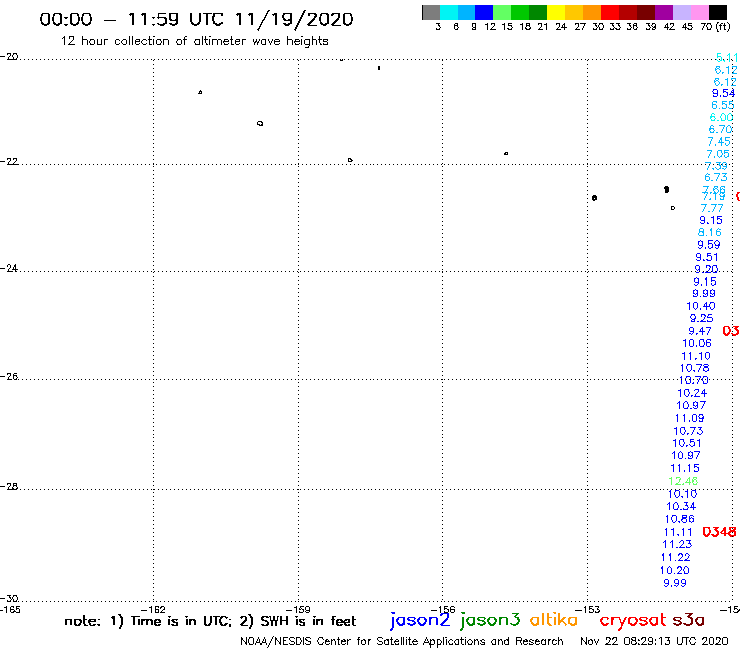Click the wave height value 10.34
This screenshot has height=650, width=740.
pyautogui.click(x=681, y=506)
